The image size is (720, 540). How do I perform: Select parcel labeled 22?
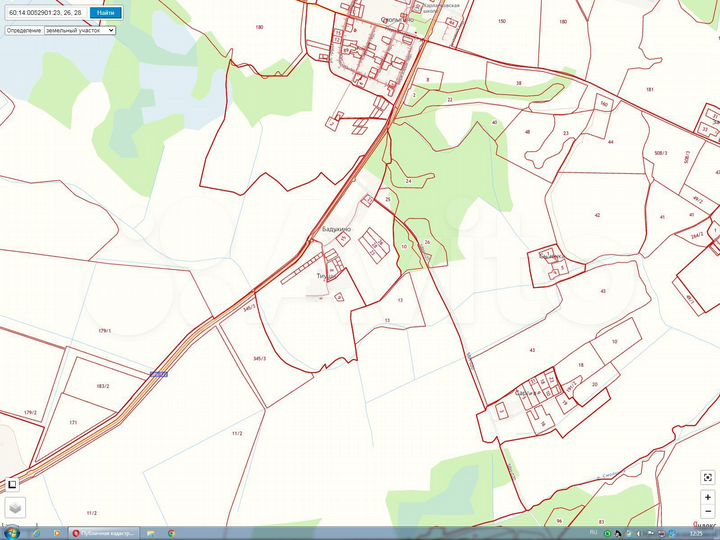(x=450, y=100)
